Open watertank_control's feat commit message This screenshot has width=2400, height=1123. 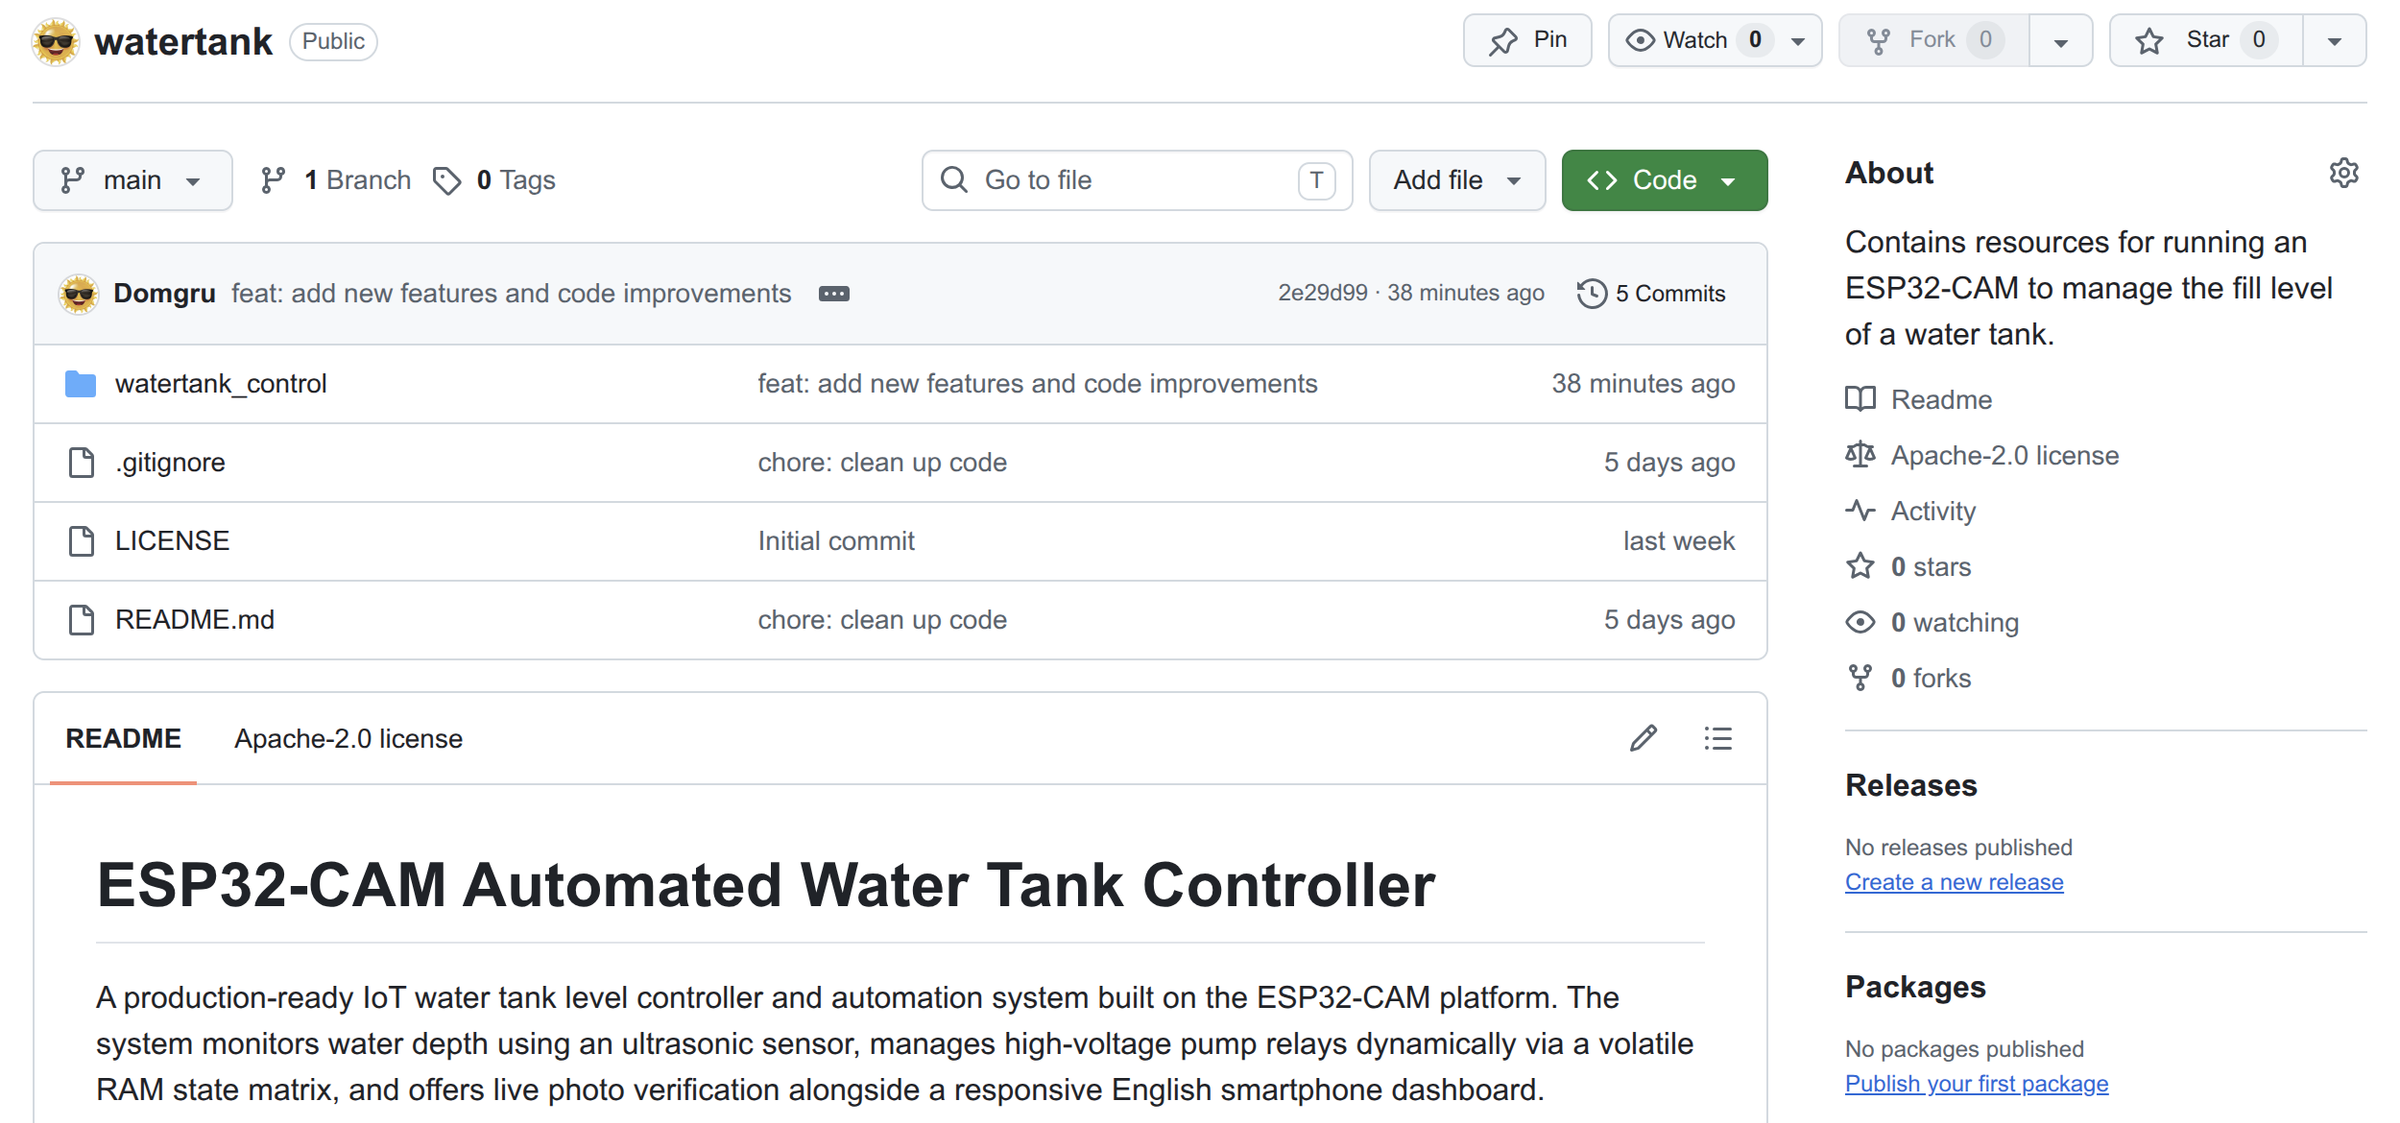coord(1038,384)
